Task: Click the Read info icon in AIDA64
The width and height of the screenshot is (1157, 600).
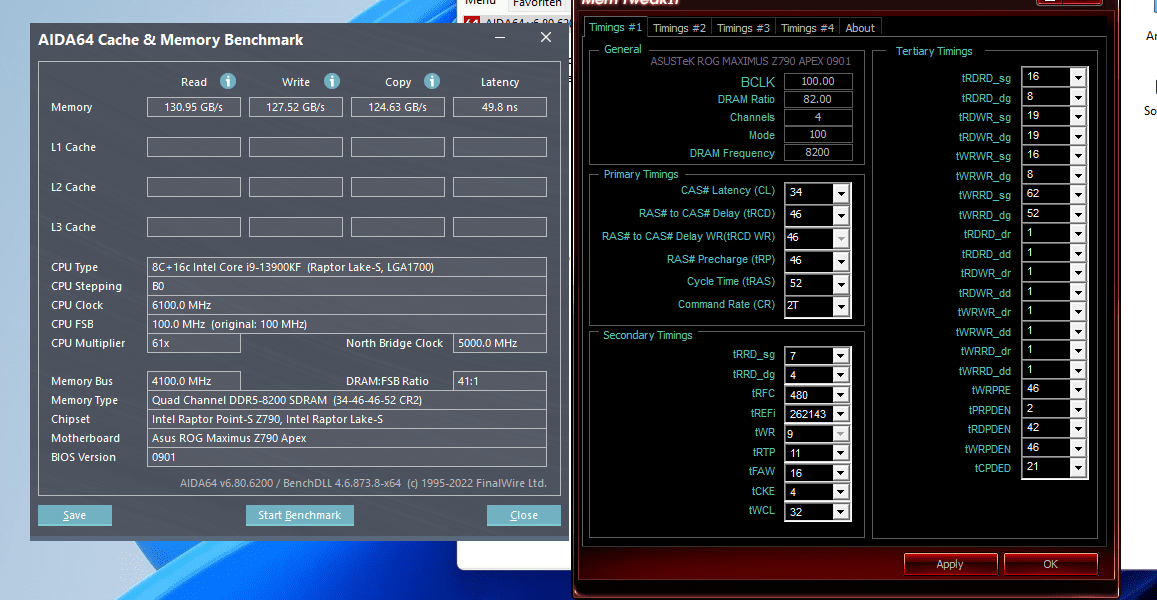Action: 228,81
